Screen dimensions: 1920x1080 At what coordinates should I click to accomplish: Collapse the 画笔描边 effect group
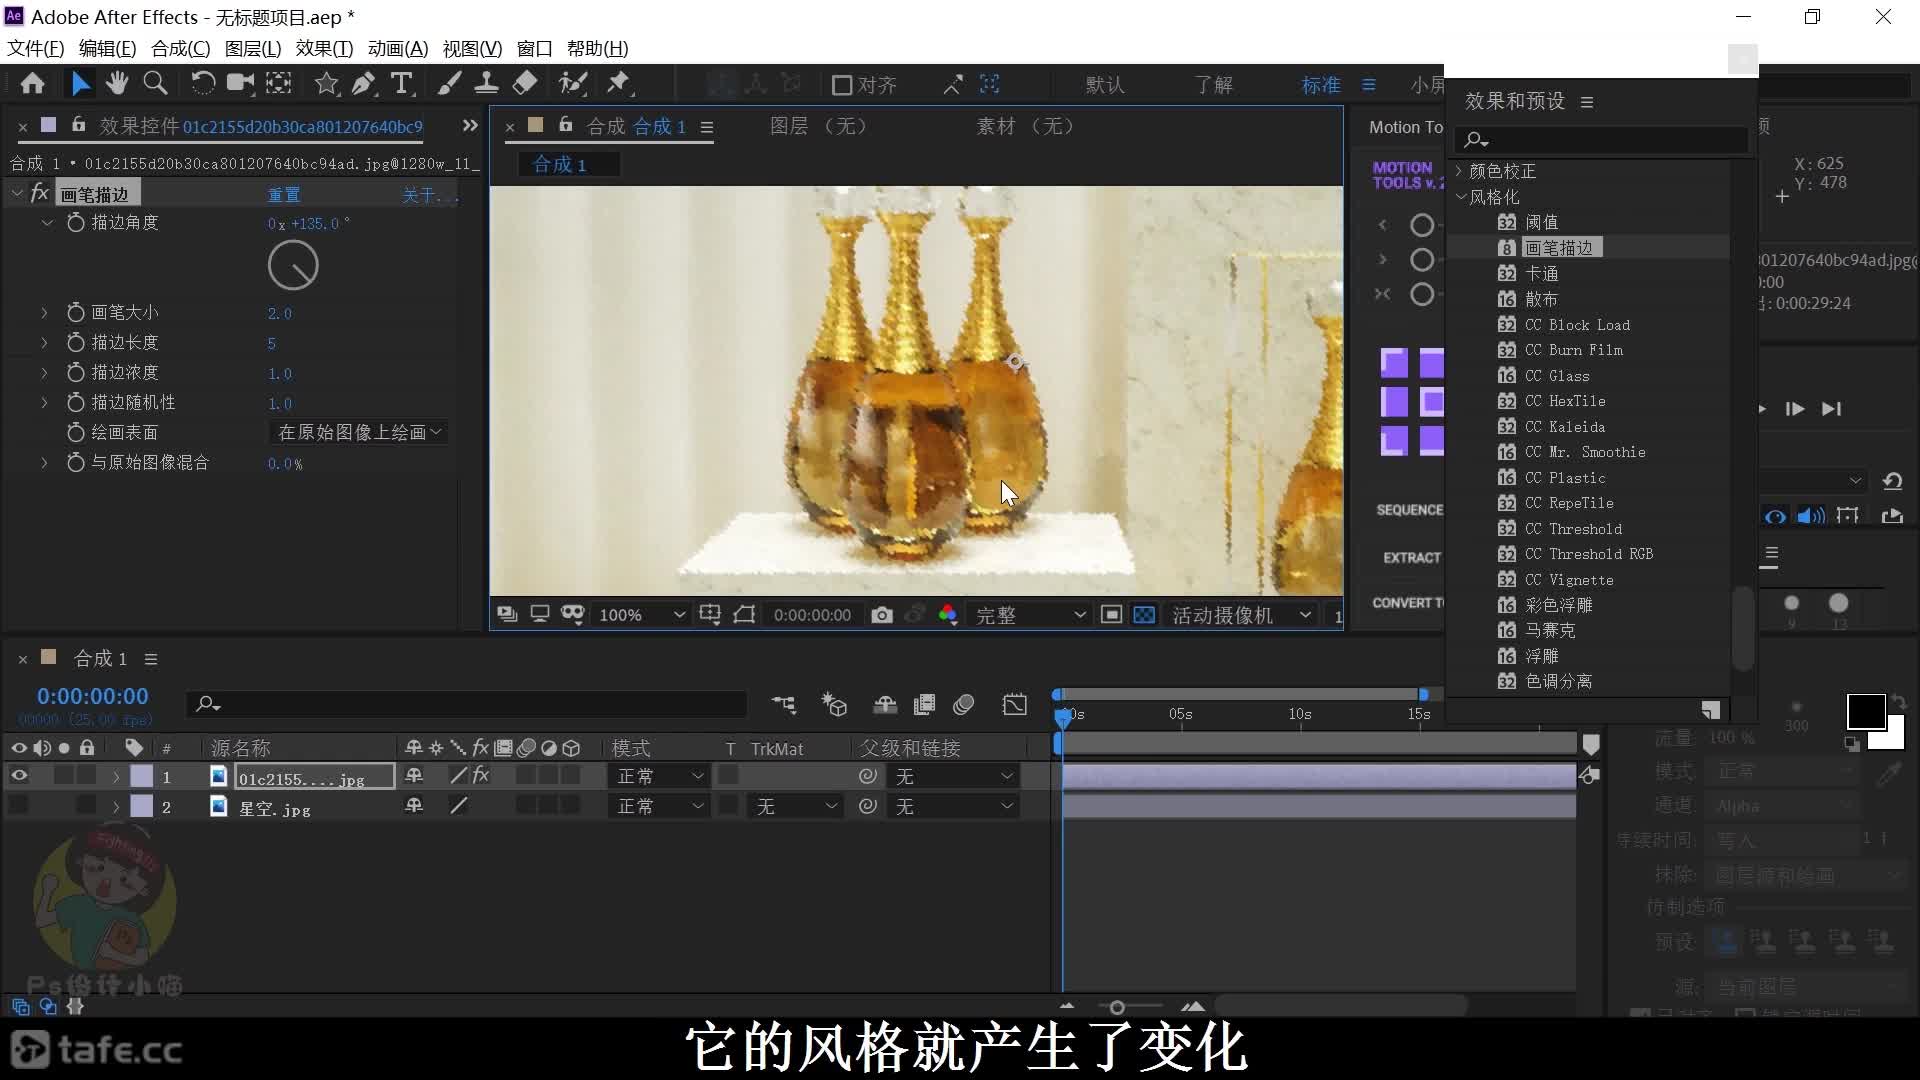tap(16, 193)
